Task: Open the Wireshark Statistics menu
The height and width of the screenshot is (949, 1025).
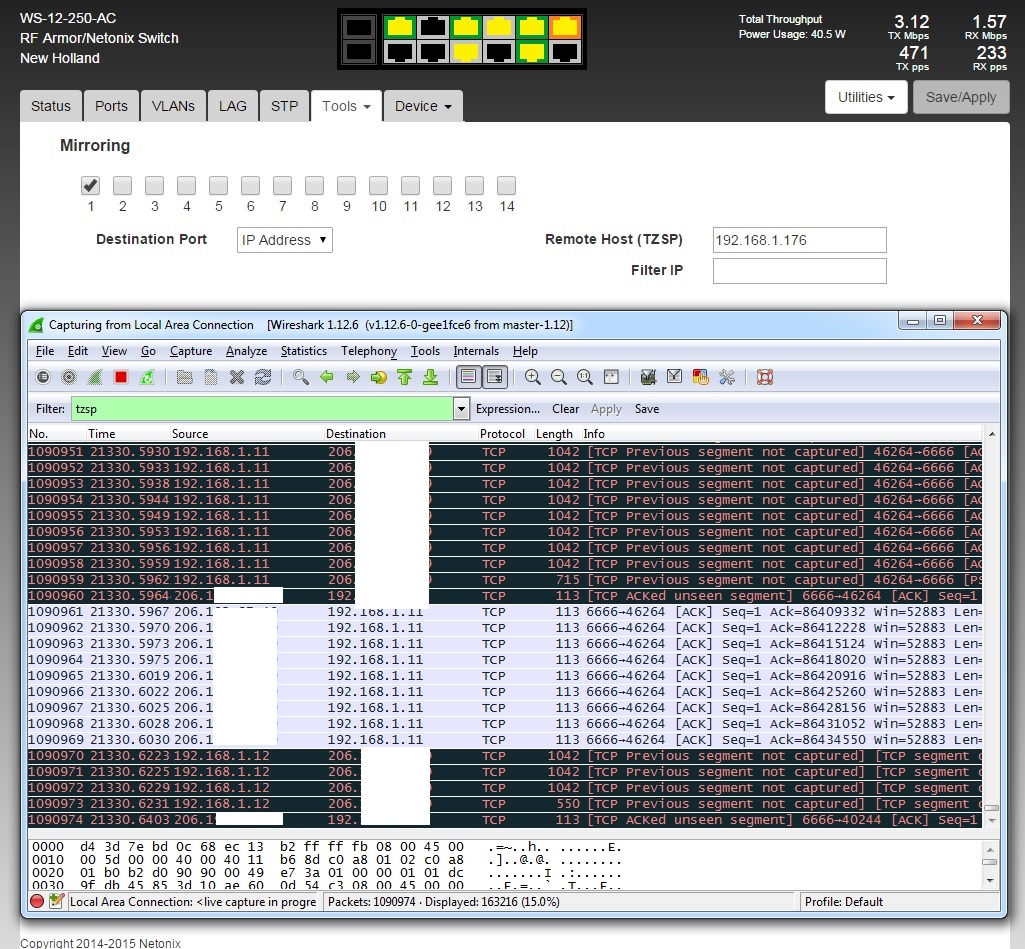Action: (x=303, y=351)
